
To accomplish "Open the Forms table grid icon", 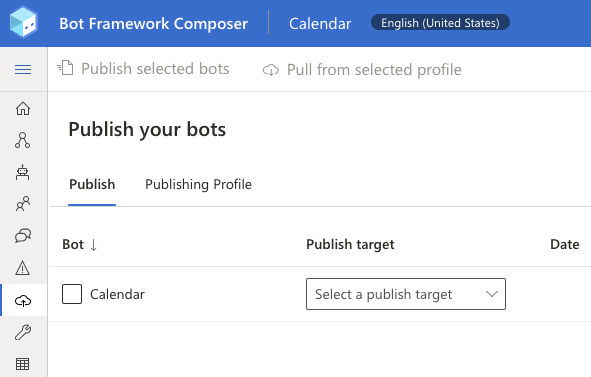I will pos(23,364).
